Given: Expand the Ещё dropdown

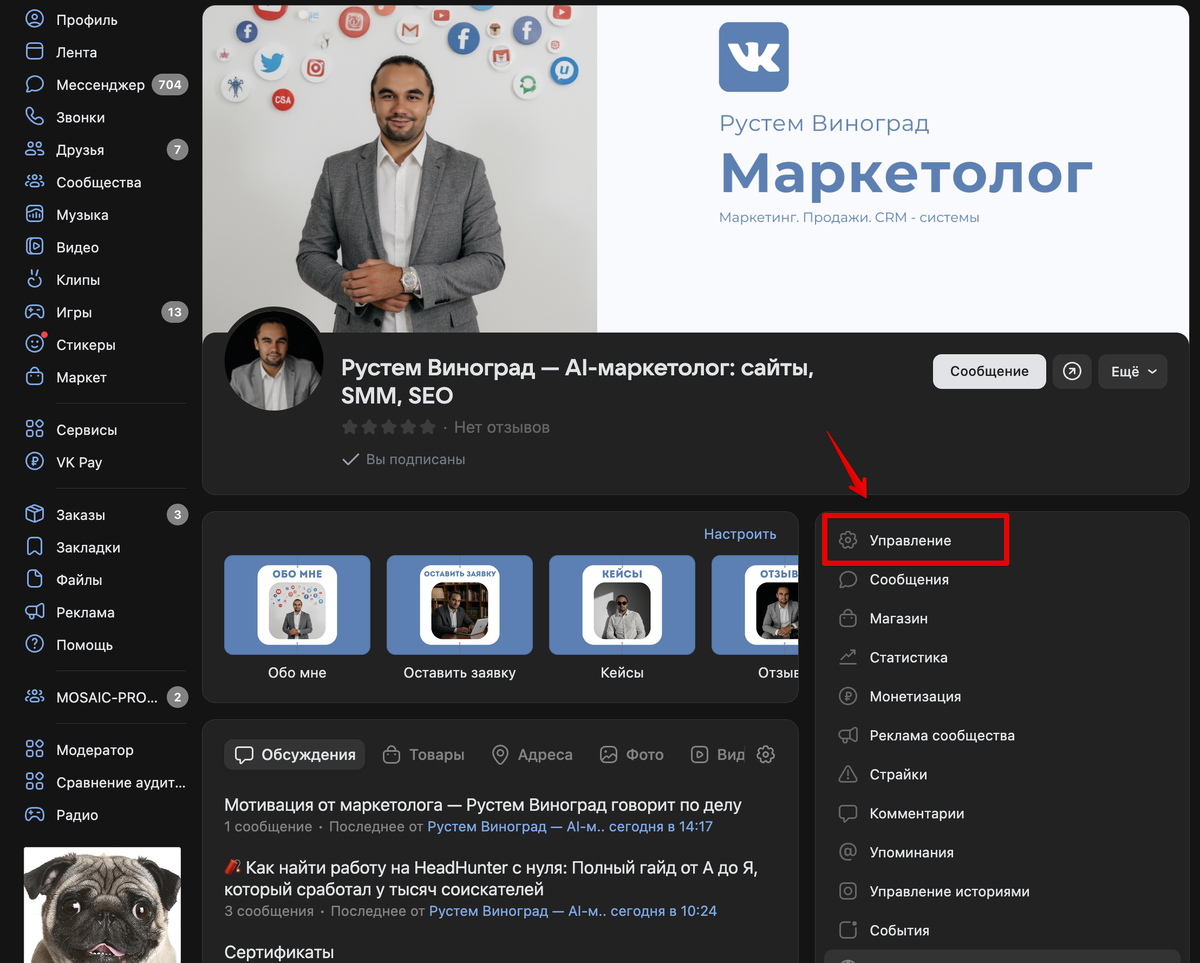Looking at the screenshot, I should pos(1132,371).
